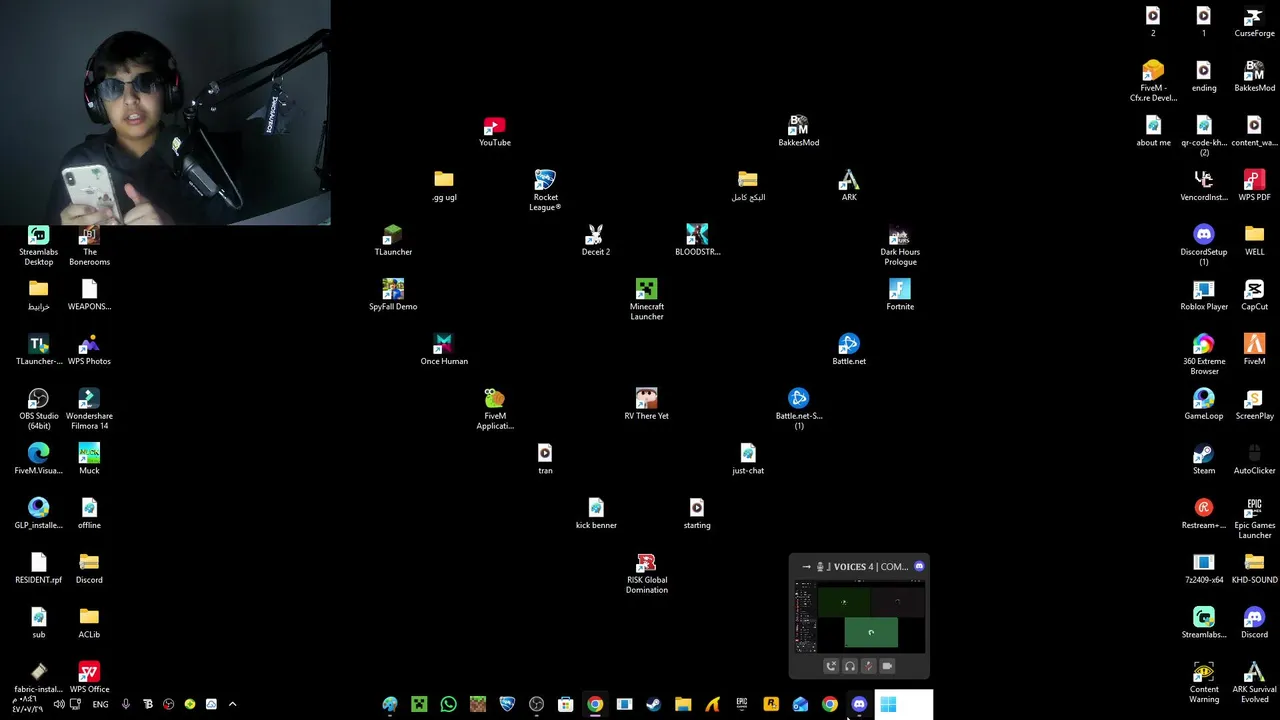Disconnect call button in Discord preview
The height and width of the screenshot is (720, 1280).
tap(830, 666)
